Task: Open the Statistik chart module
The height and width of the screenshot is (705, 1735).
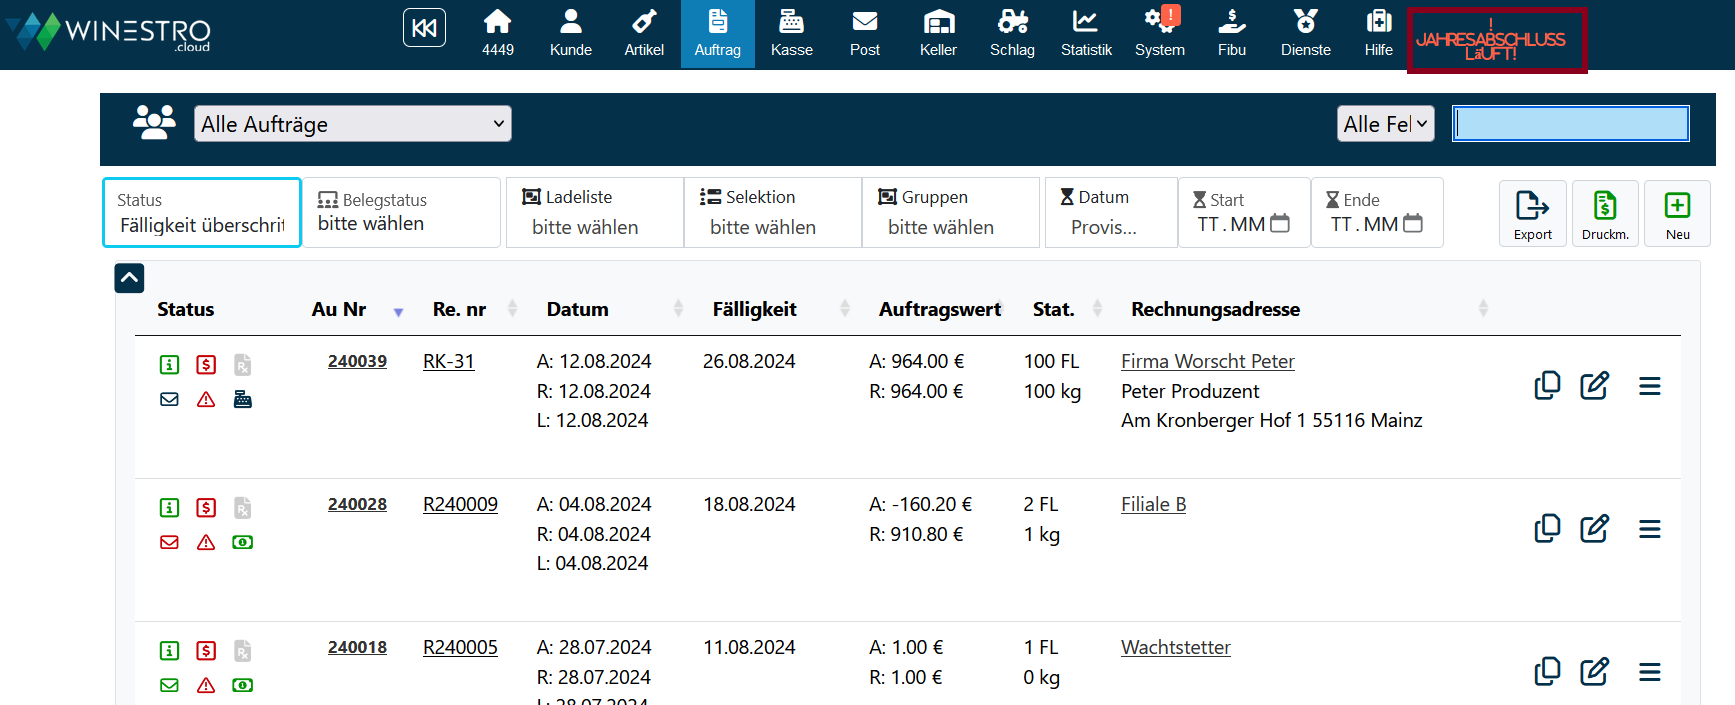Action: (1086, 34)
